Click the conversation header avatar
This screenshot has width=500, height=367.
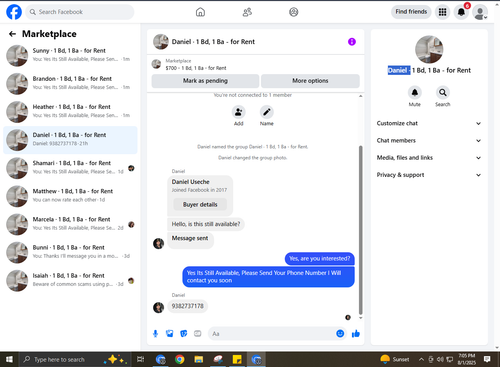coord(161,42)
